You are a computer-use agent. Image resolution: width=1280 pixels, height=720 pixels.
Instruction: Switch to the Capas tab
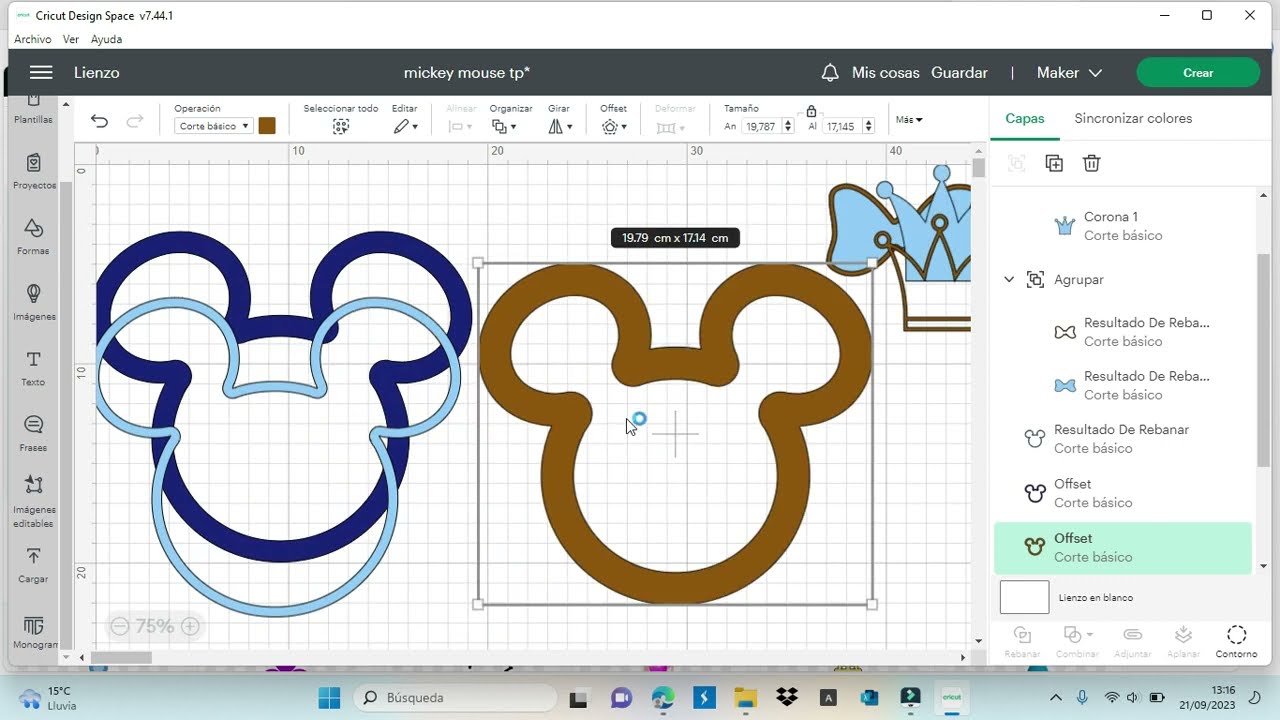tap(1025, 118)
